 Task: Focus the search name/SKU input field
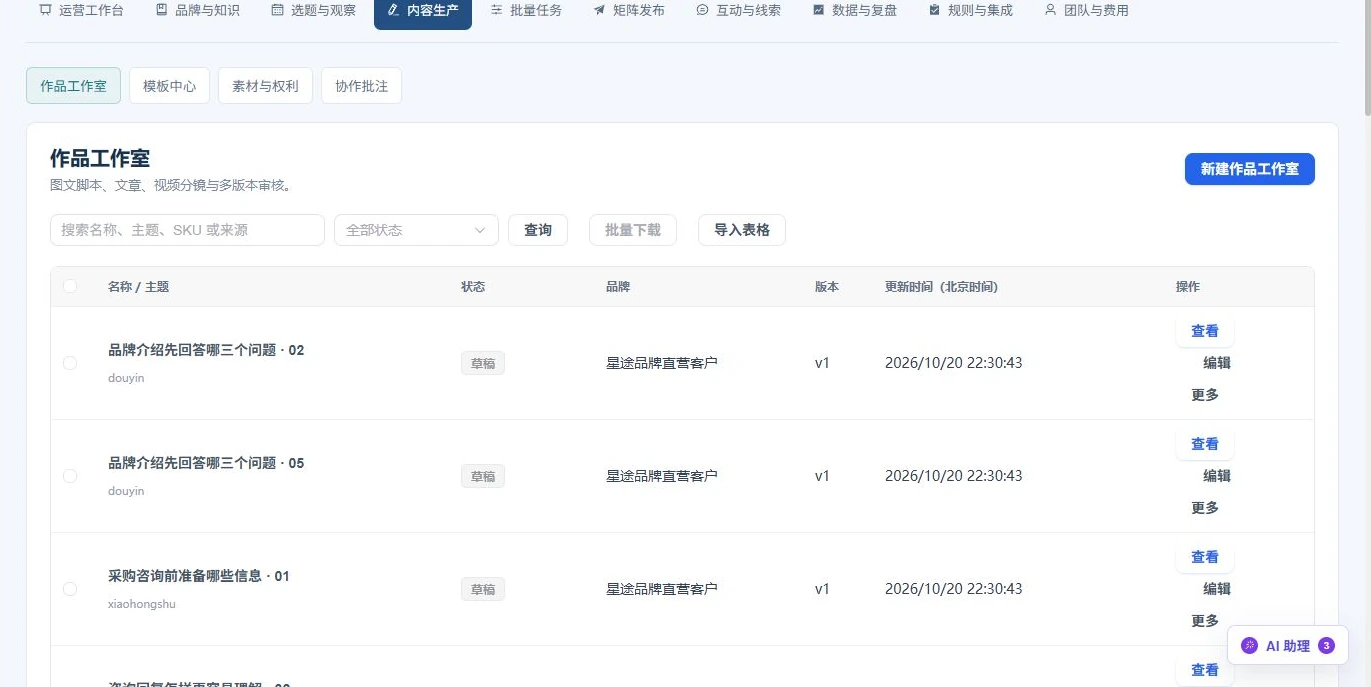(x=187, y=230)
